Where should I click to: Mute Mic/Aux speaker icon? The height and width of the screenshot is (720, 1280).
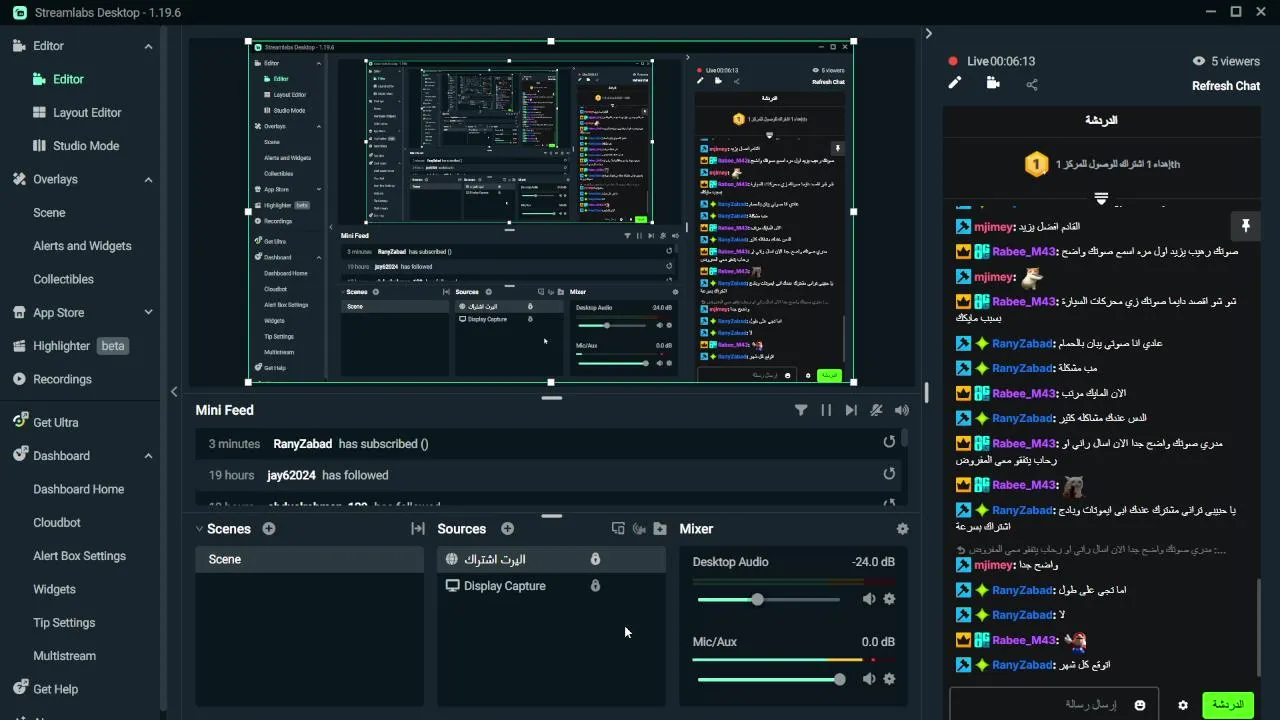click(869, 679)
